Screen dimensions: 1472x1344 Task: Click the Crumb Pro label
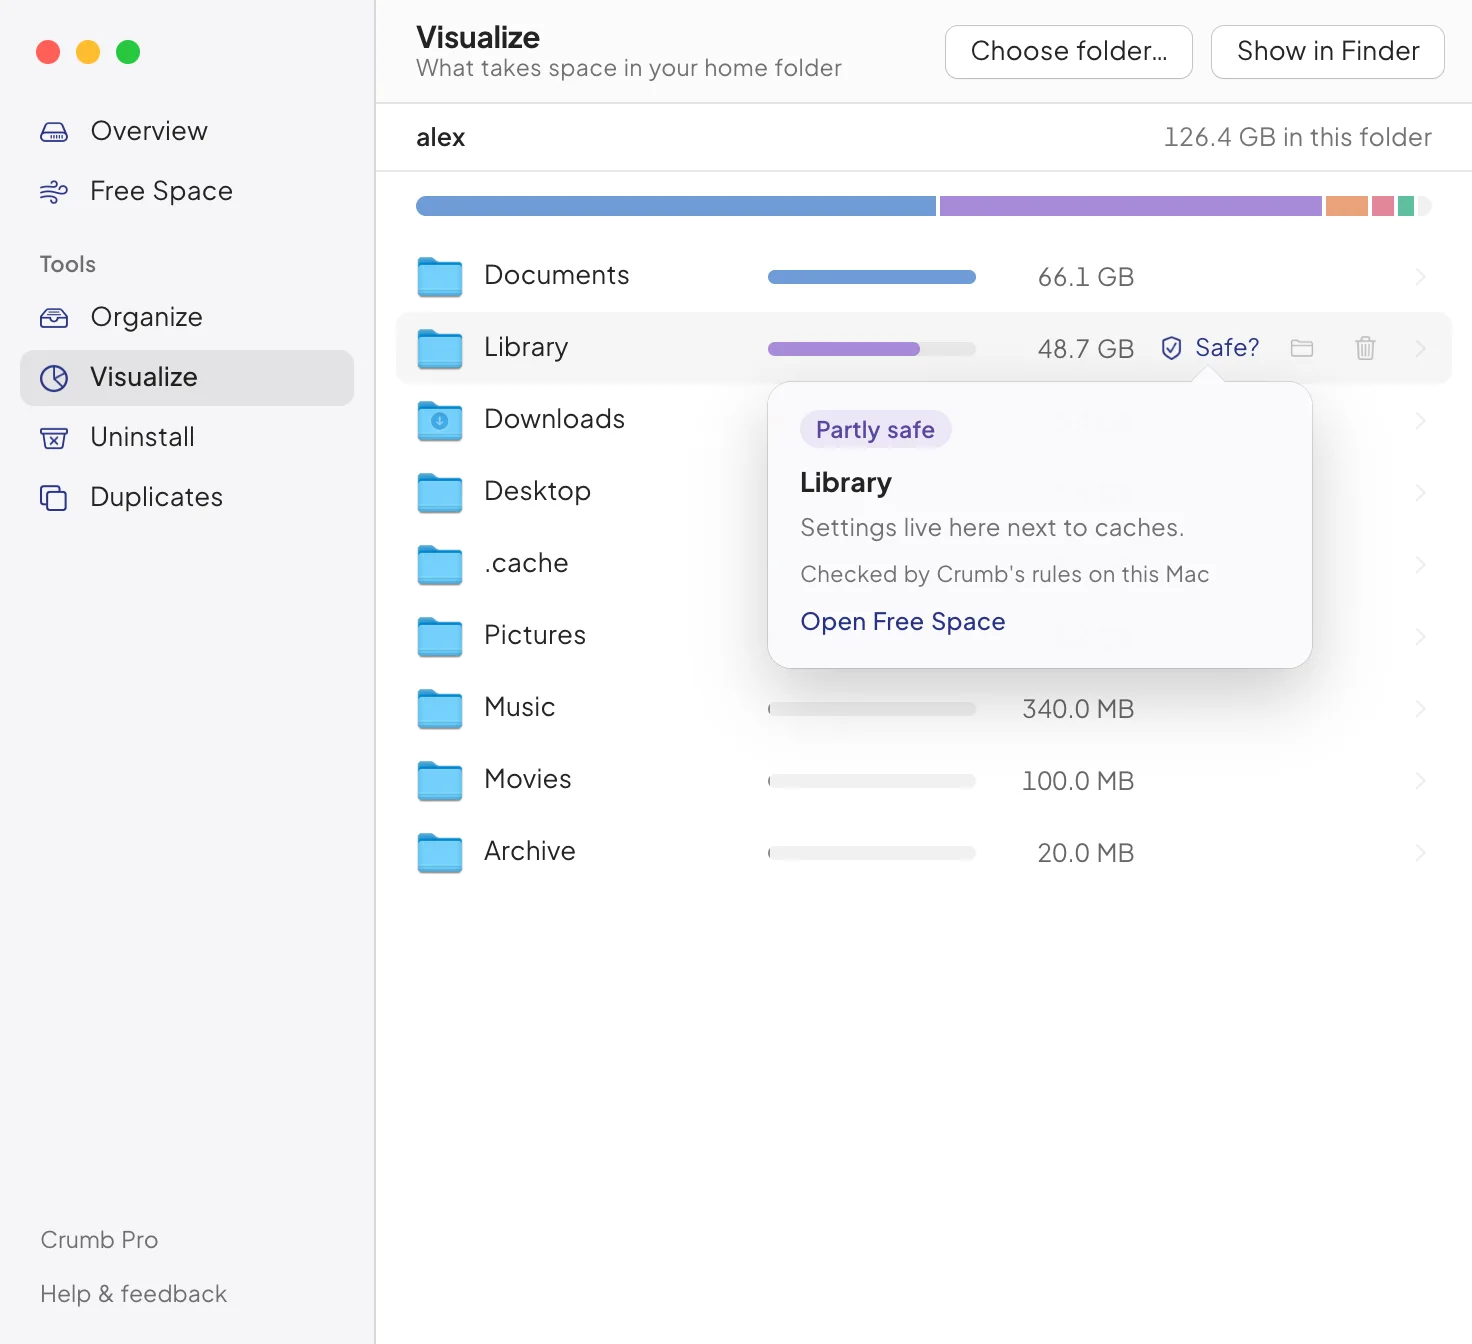click(99, 1240)
